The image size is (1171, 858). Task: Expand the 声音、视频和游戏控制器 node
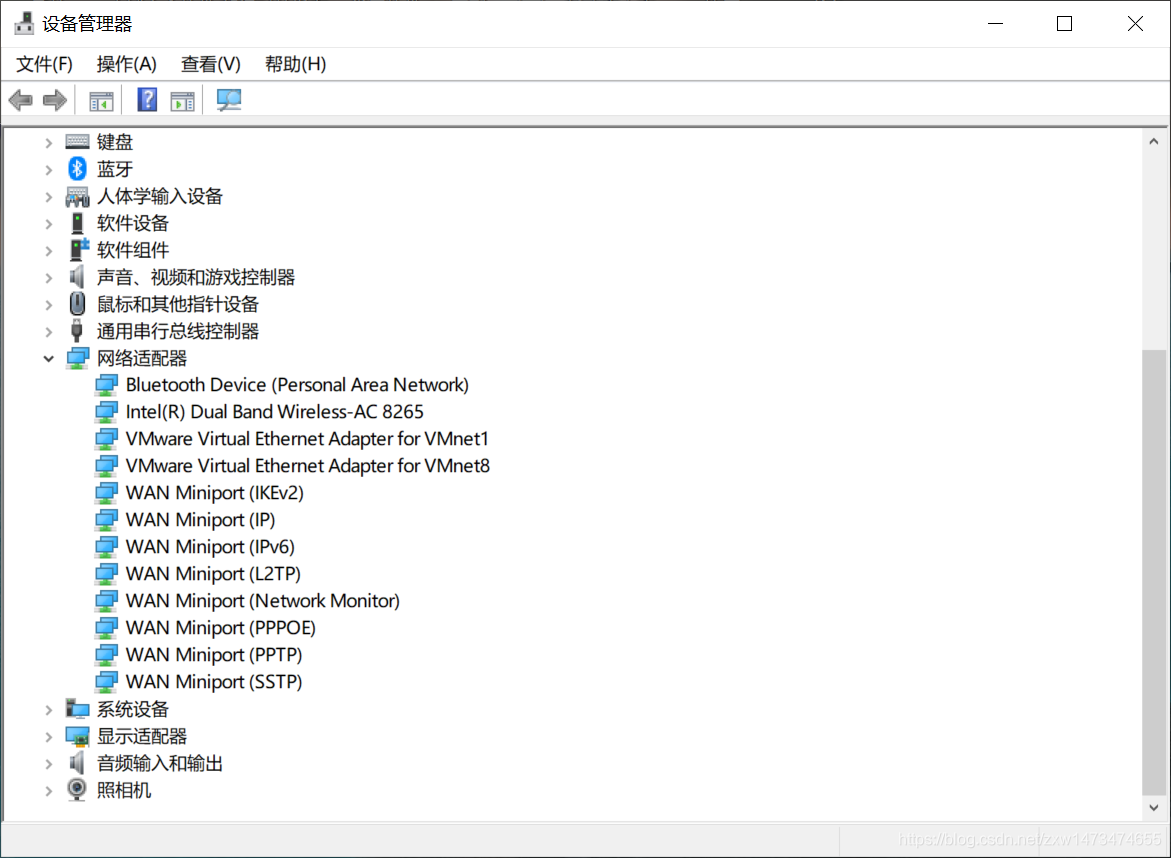click(x=49, y=278)
